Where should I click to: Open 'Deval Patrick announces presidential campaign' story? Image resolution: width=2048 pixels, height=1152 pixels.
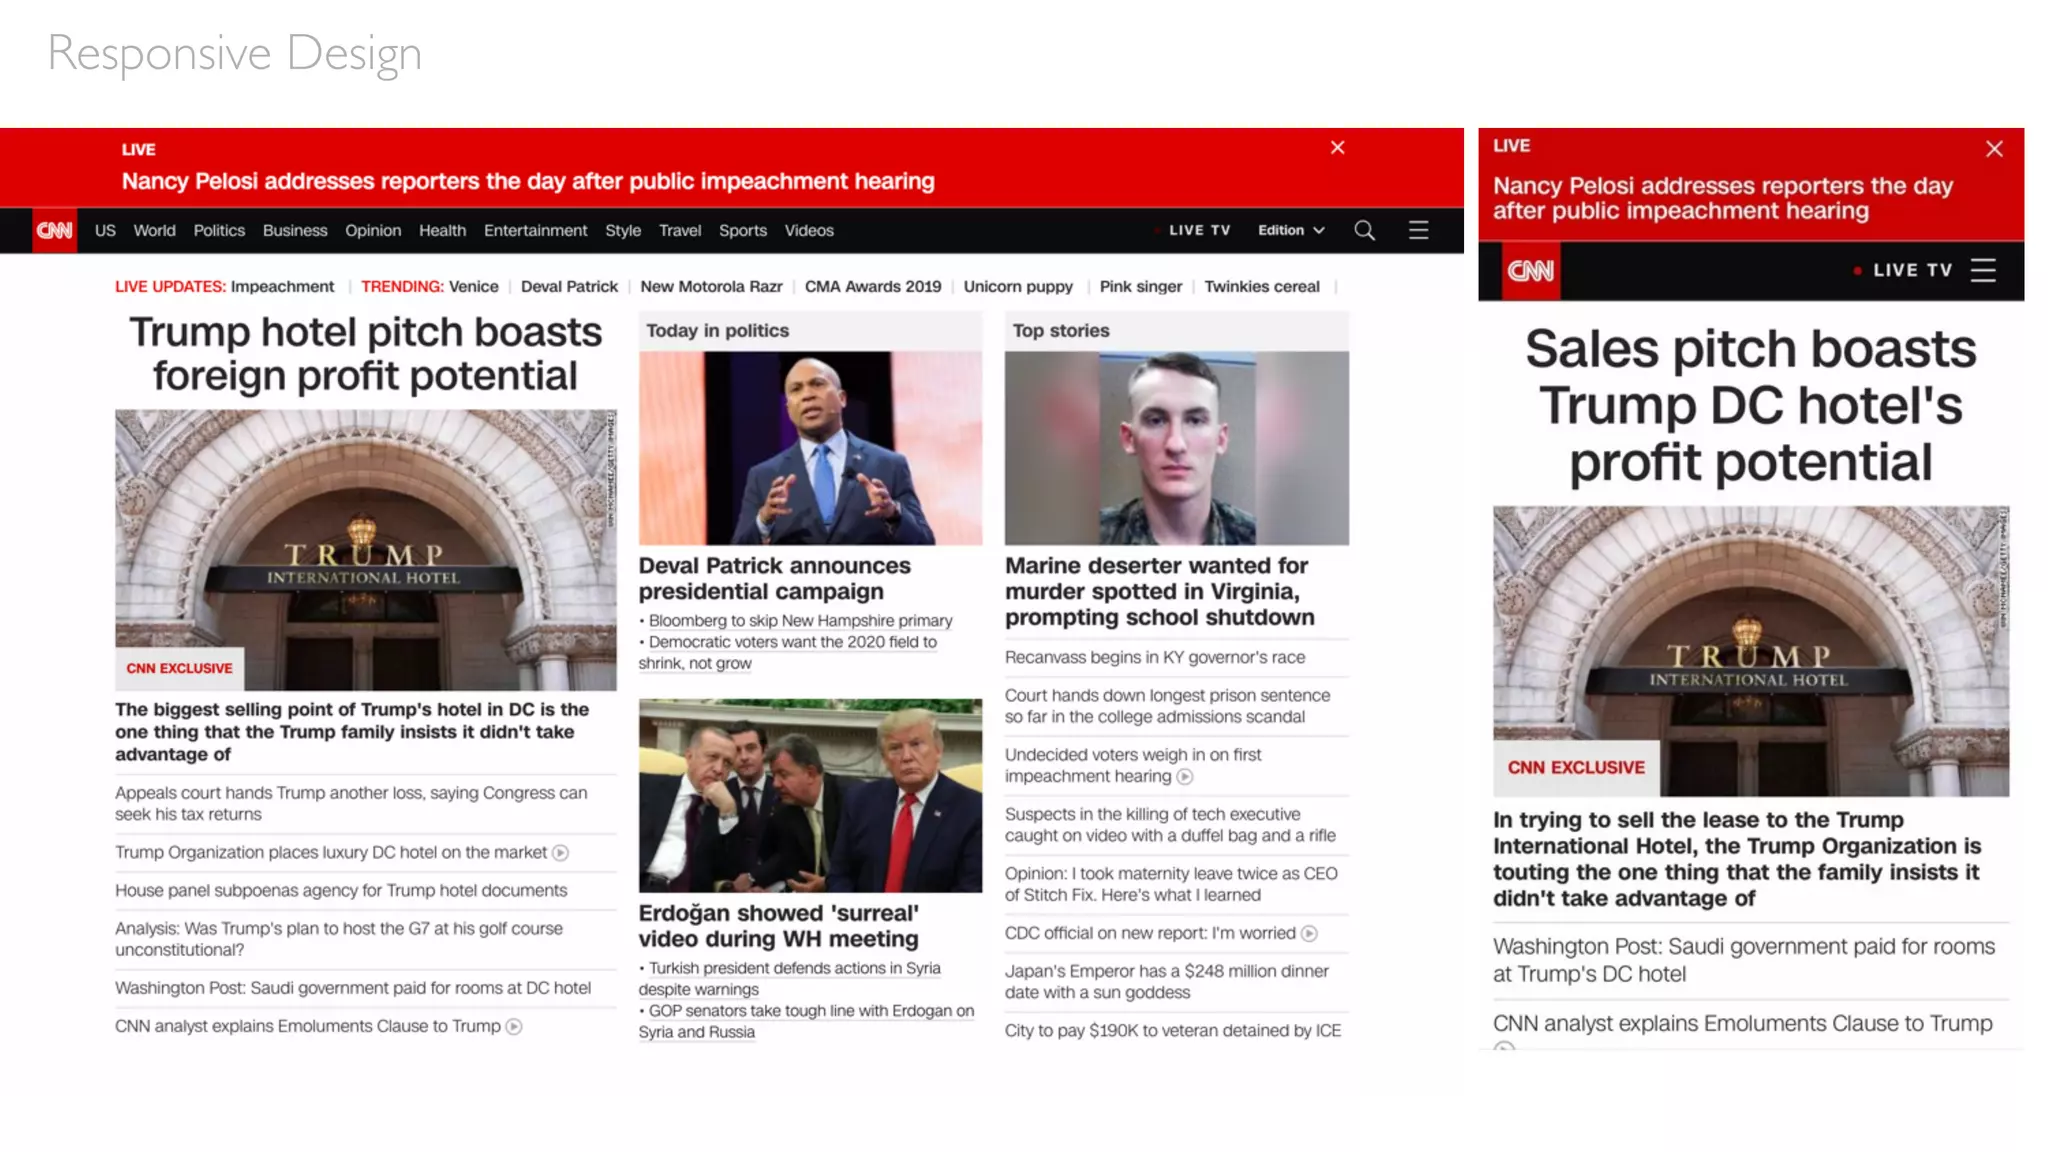point(774,579)
